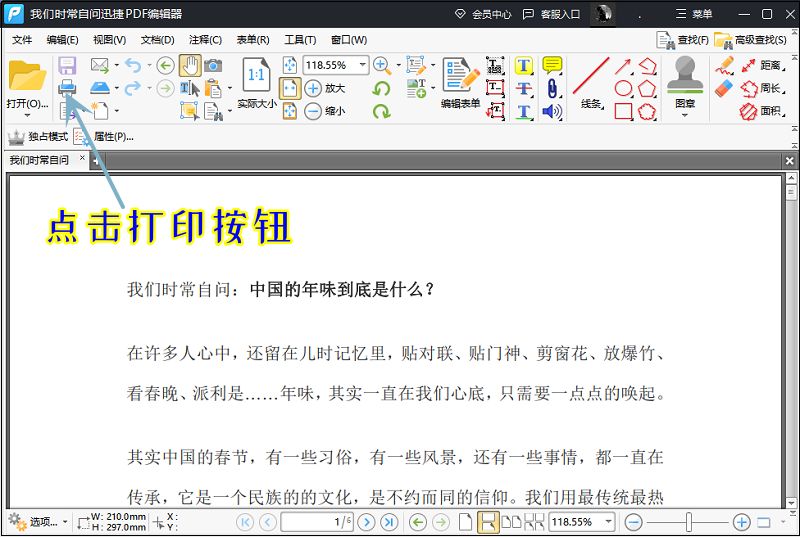Open the stamp 图章 tool
800x537 pixels.
pyautogui.click(x=685, y=87)
